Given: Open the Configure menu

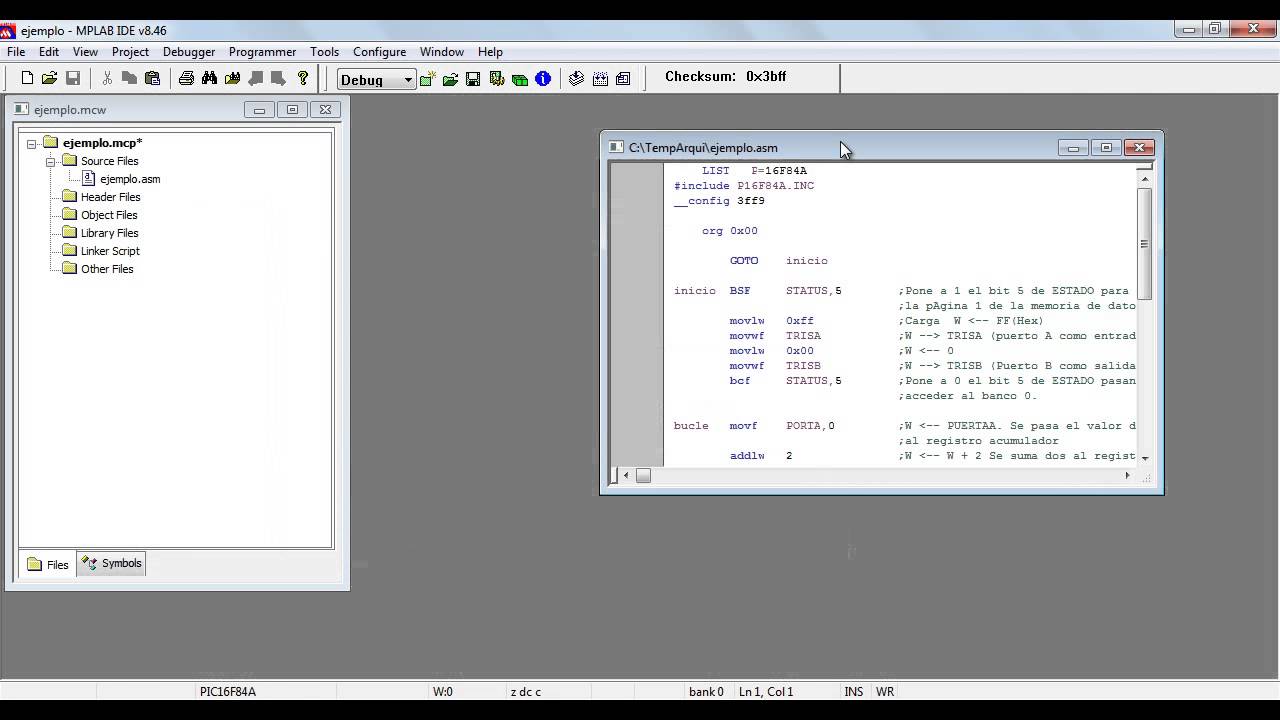Looking at the screenshot, I should coord(379,52).
